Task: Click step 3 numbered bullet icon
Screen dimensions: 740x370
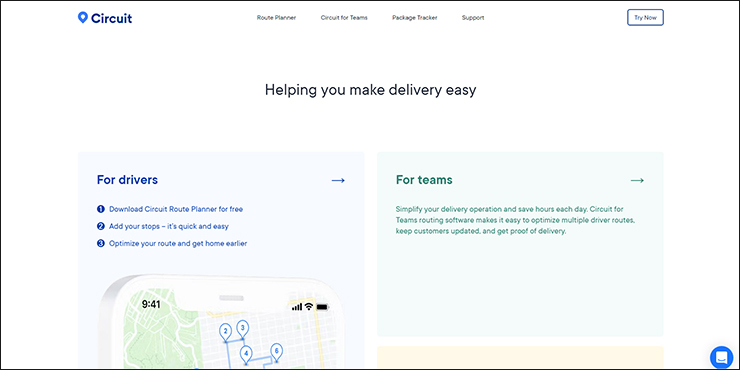Action: point(101,244)
